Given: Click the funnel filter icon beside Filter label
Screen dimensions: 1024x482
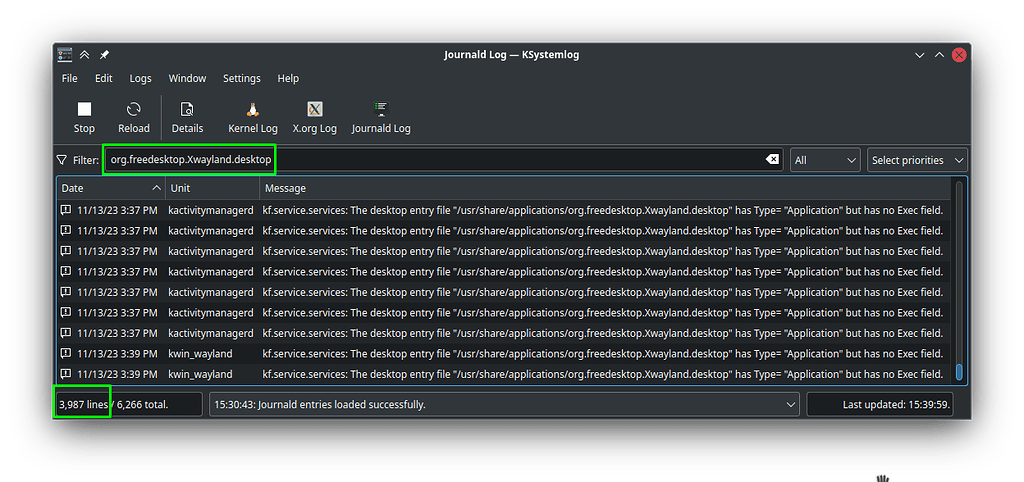Looking at the screenshot, I should [x=63, y=160].
